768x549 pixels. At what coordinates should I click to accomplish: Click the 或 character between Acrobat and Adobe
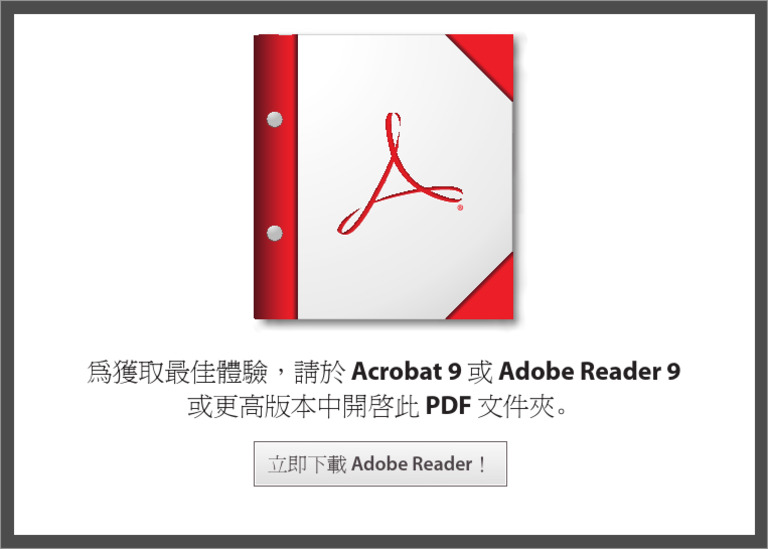click(480, 372)
